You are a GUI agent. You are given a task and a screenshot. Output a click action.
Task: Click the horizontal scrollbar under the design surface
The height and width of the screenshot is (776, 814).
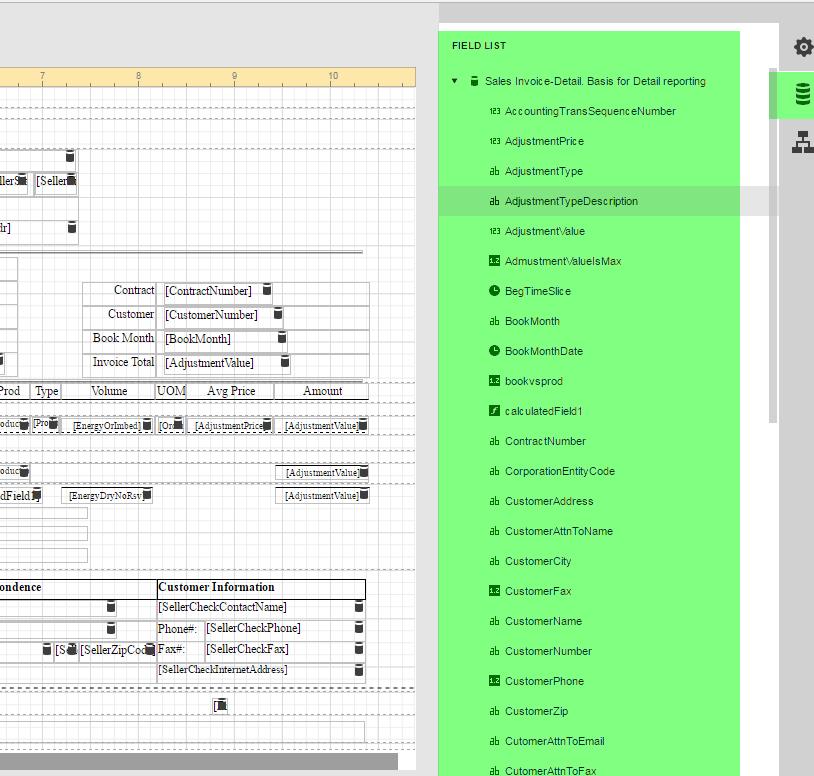(198, 762)
